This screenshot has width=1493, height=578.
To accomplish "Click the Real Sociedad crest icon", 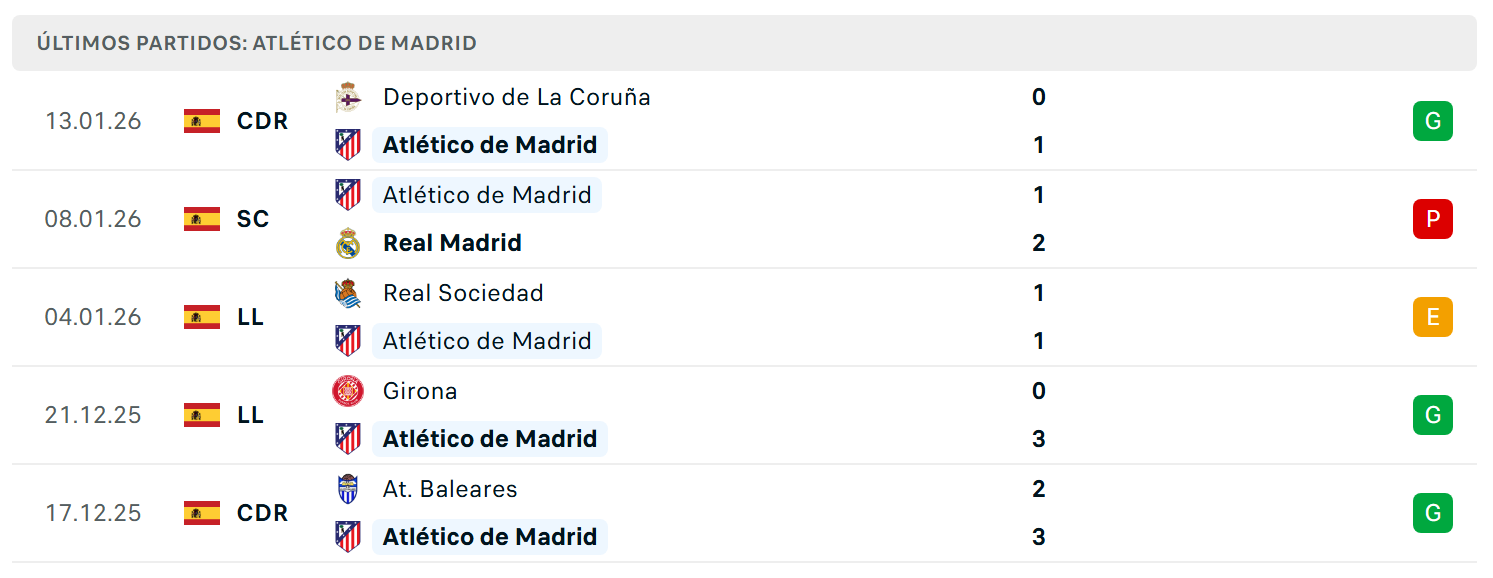I will (x=347, y=293).
